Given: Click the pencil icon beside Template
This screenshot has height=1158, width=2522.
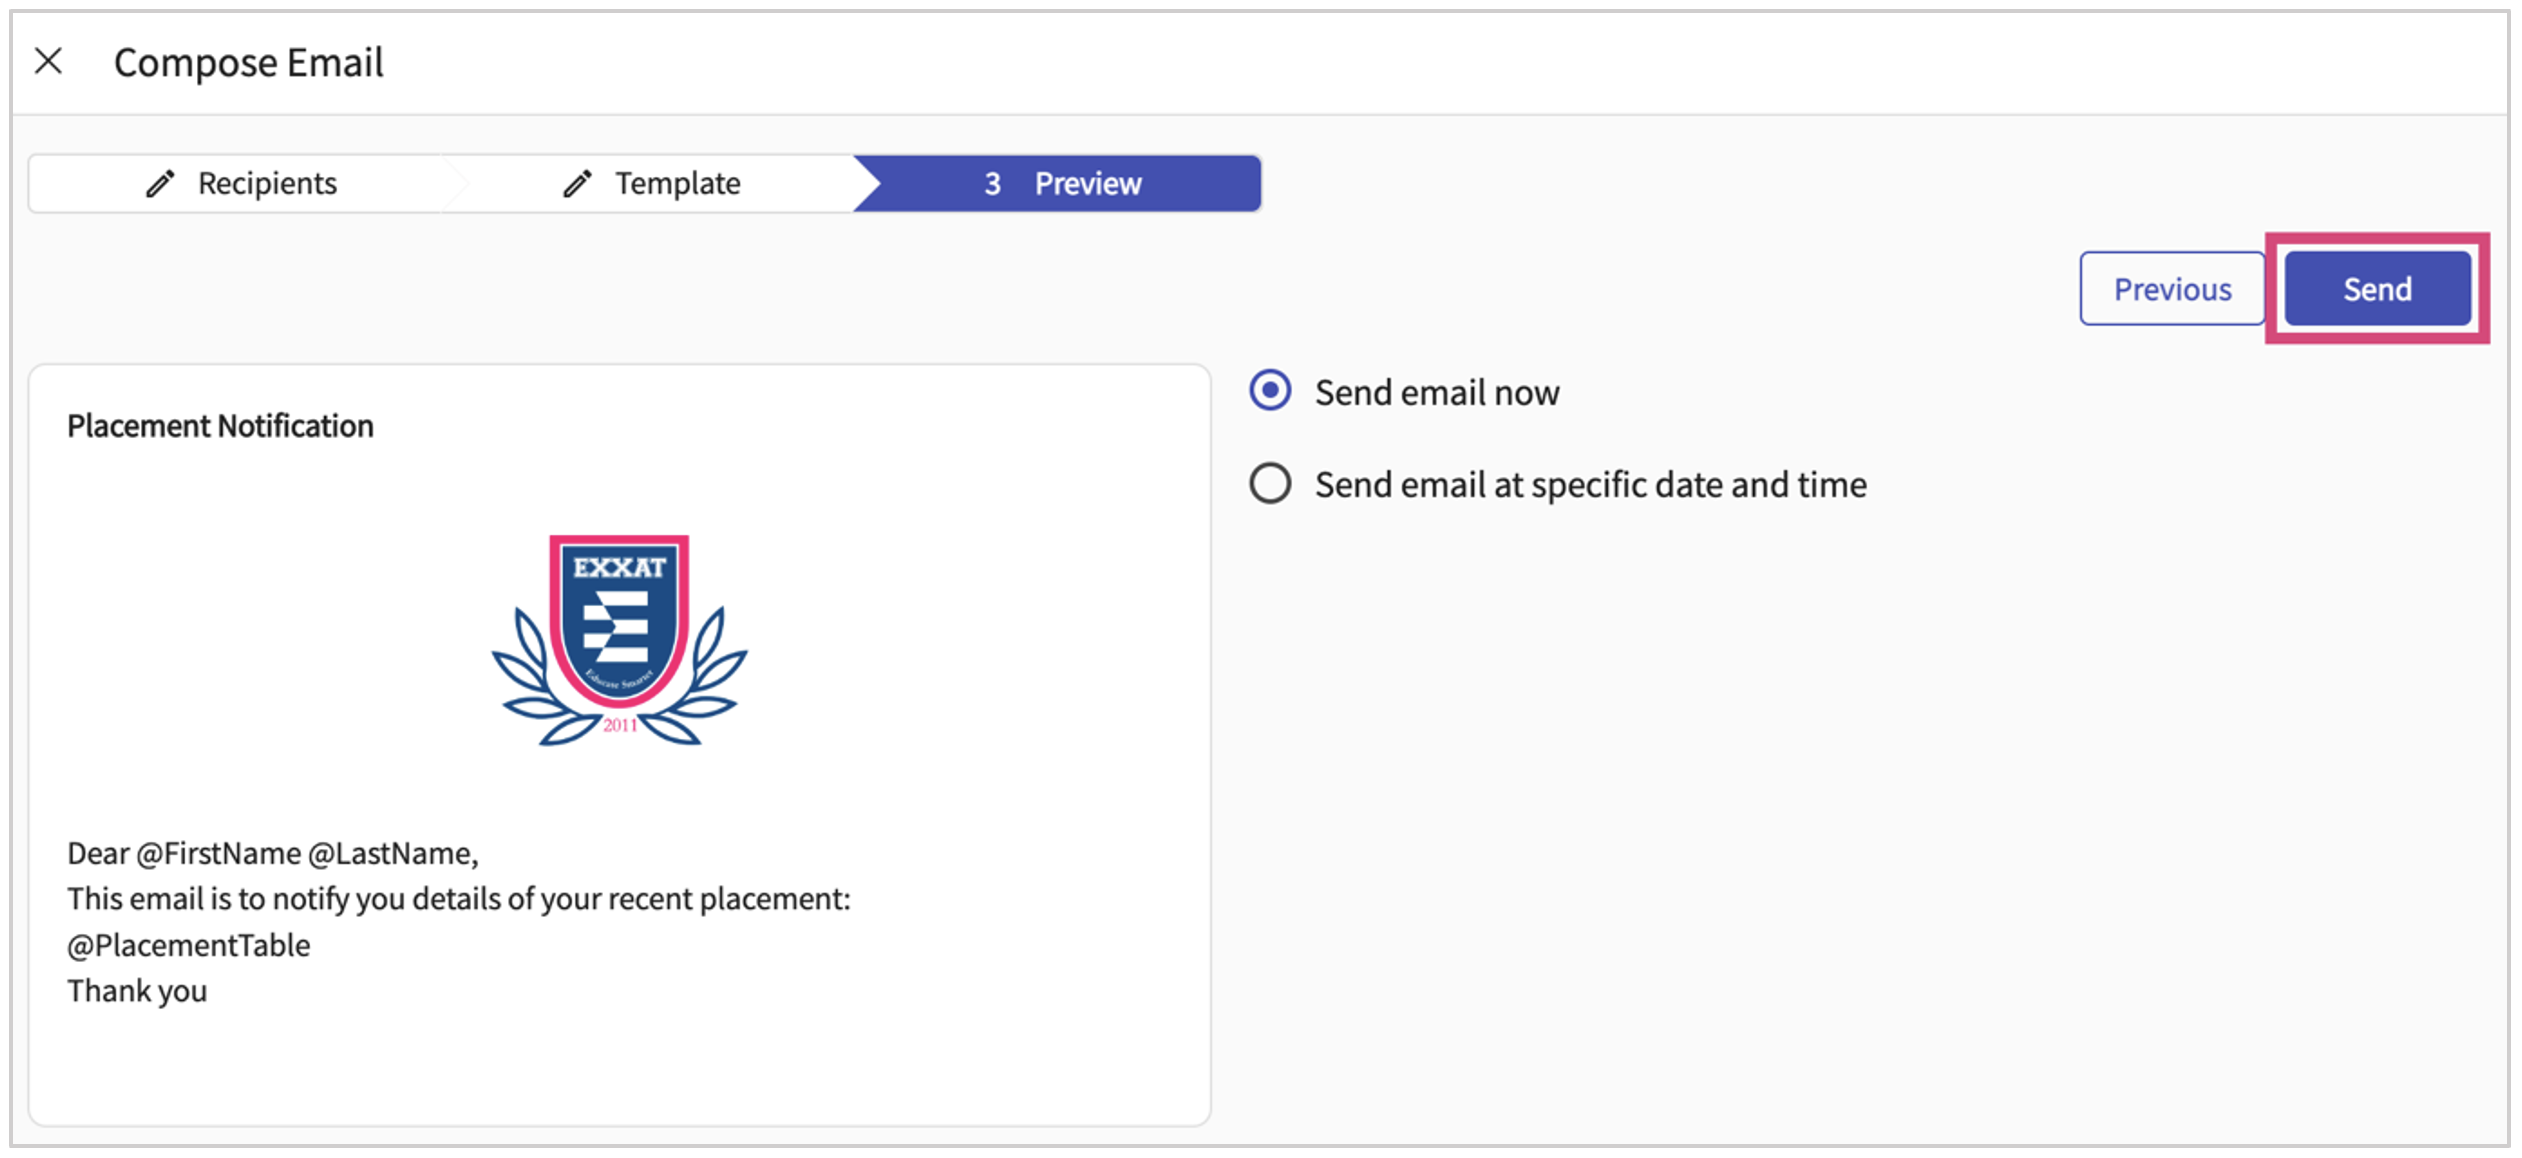Looking at the screenshot, I should [577, 184].
